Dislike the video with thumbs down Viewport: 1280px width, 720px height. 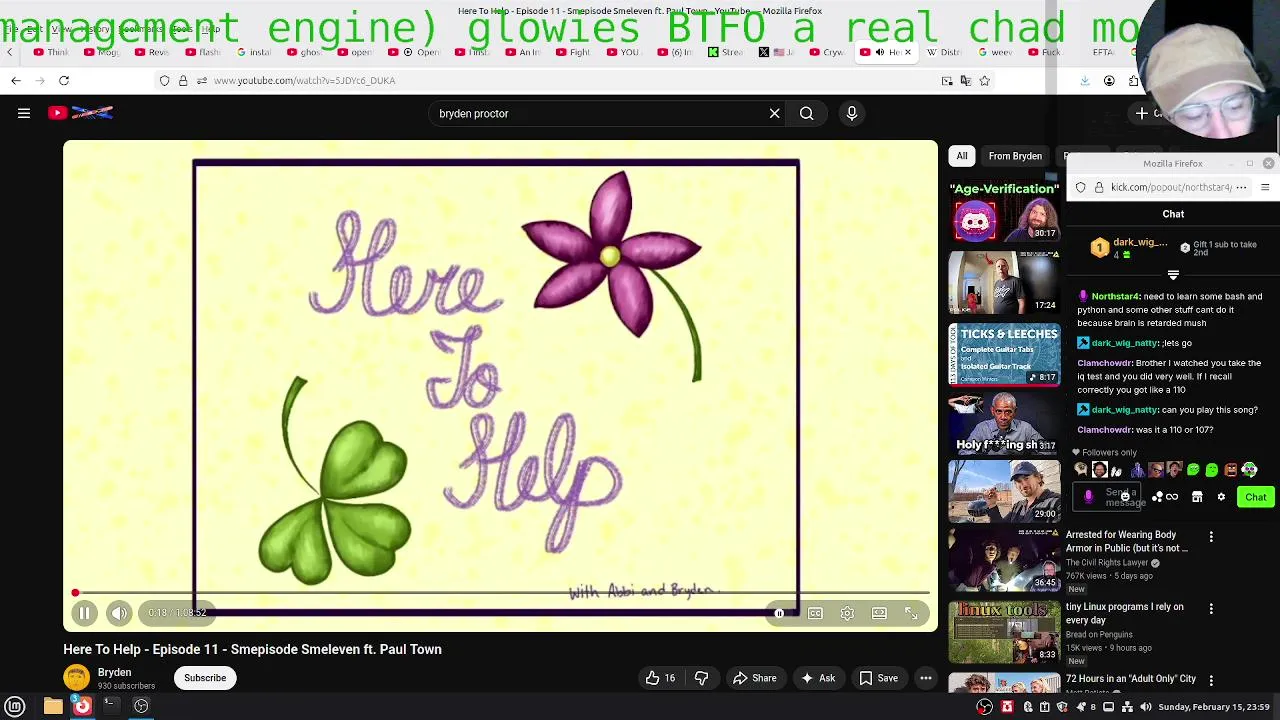702,678
